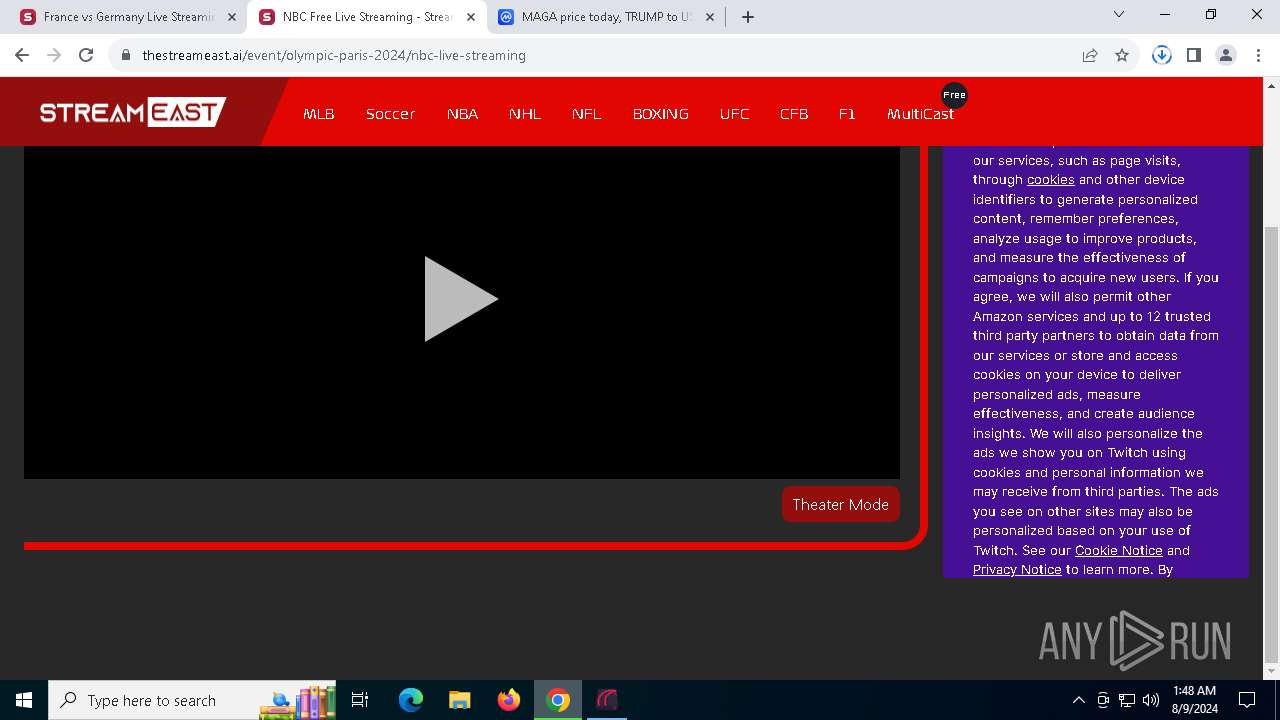
Task: Open the Windows Start menu
Action: 24,700
